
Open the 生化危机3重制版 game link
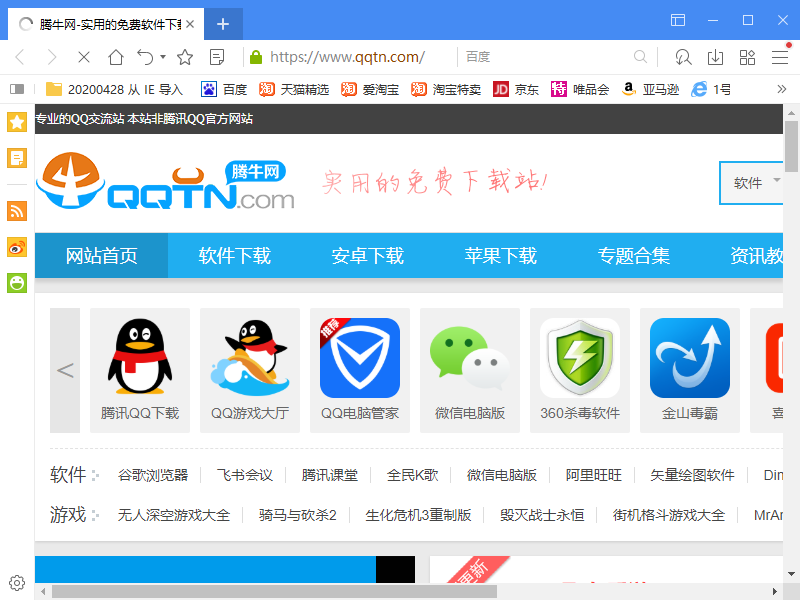418,515
